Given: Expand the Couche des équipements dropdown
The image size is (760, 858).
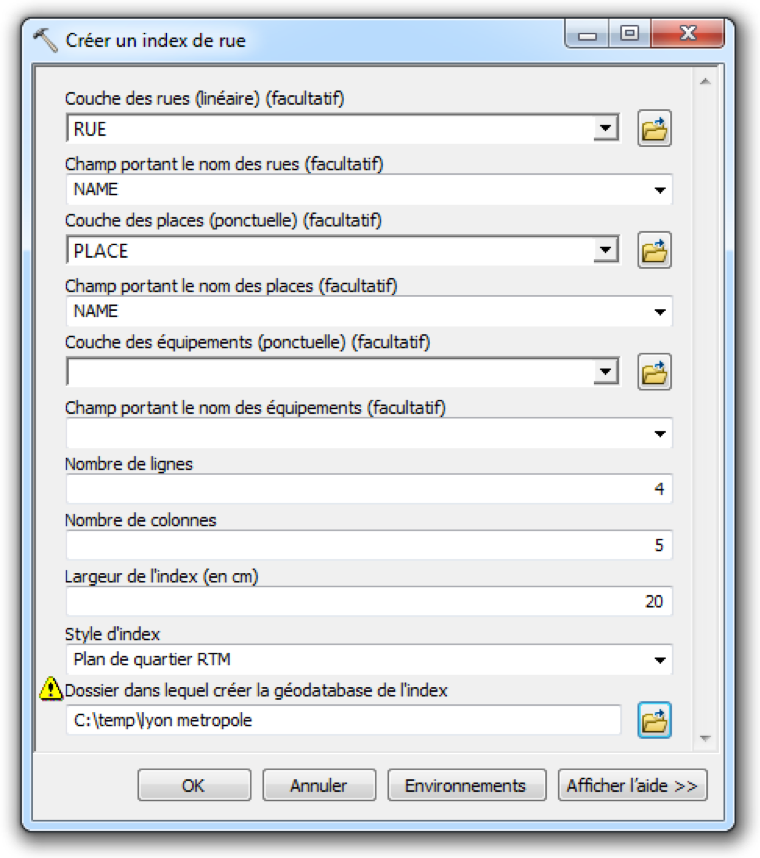Looking at the screenshot, I should (x=604, y=373).
